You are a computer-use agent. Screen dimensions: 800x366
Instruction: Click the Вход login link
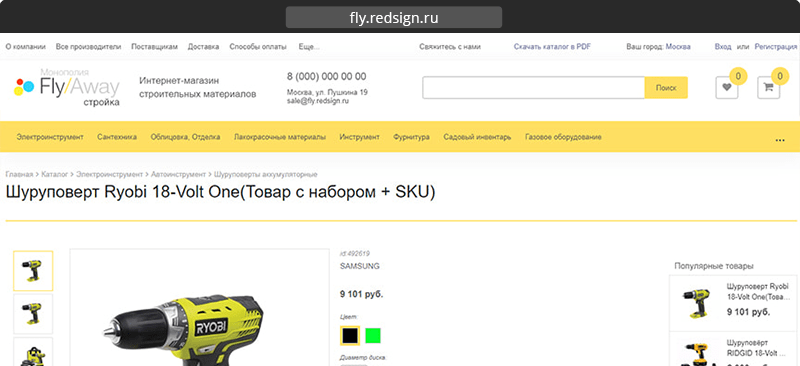click(723, 46)
